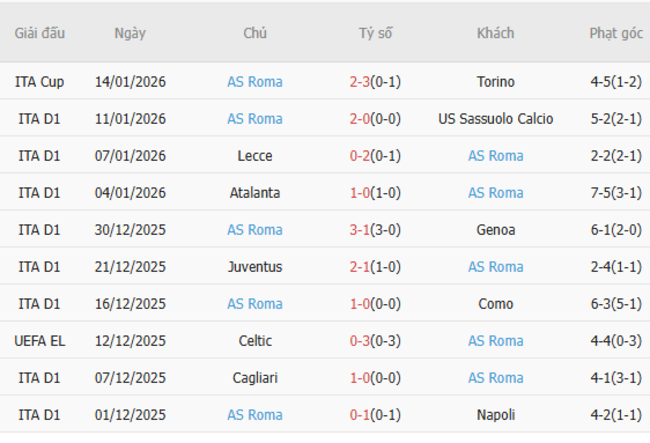Viewport: 650px width, 443px height.
Task: Click the 2-3 score against Torino
Action: 361,82
